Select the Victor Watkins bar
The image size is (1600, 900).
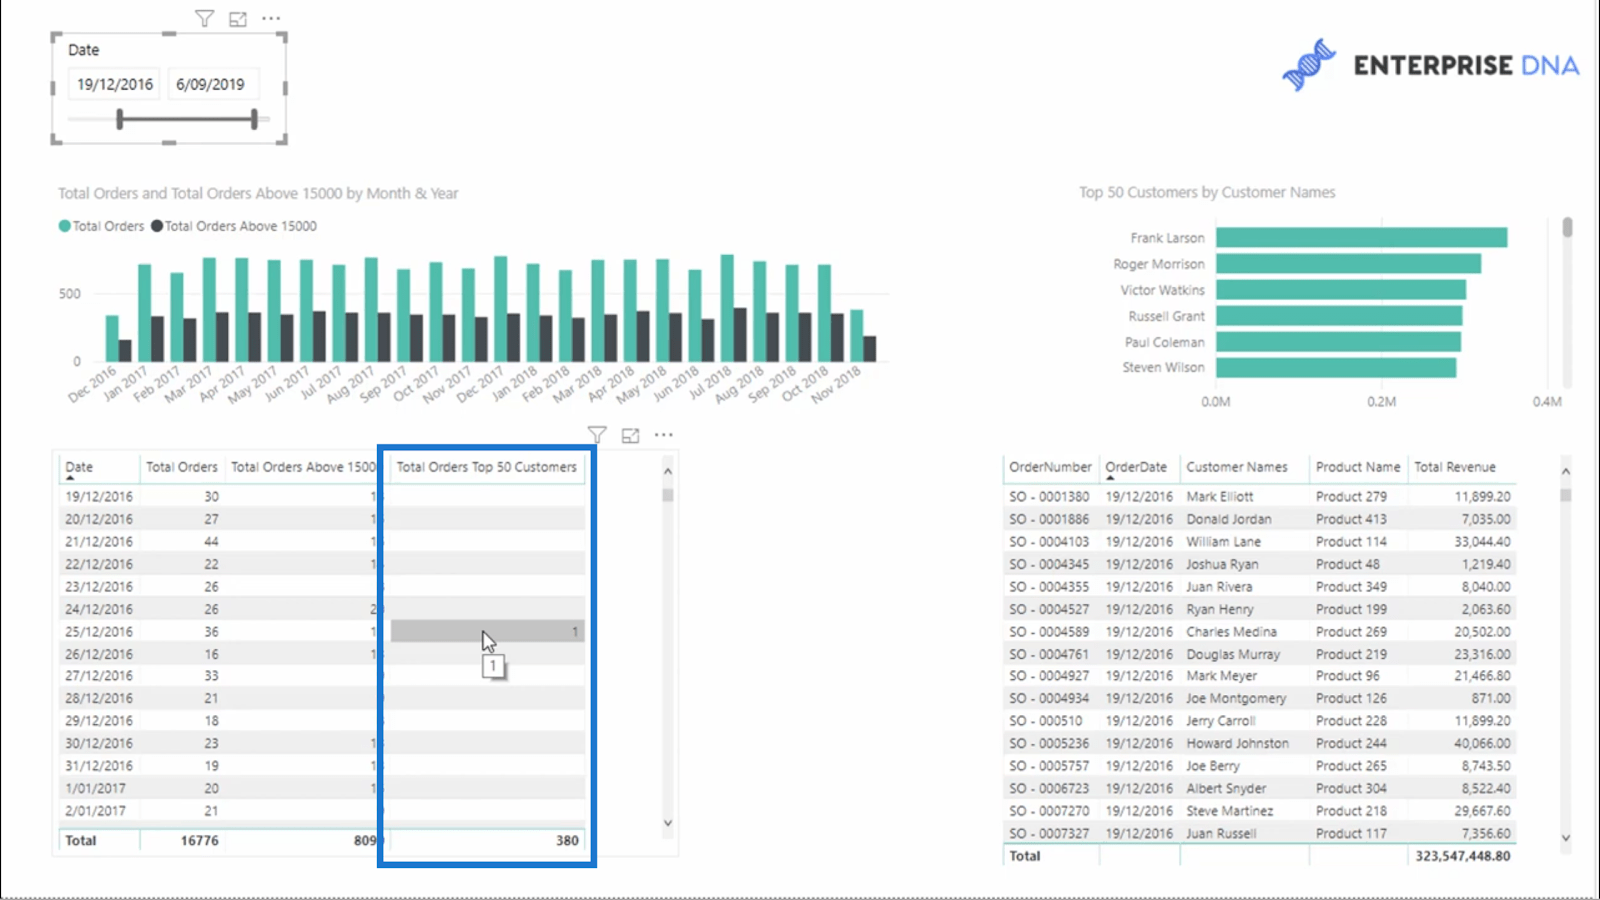tap(1341, 290)
